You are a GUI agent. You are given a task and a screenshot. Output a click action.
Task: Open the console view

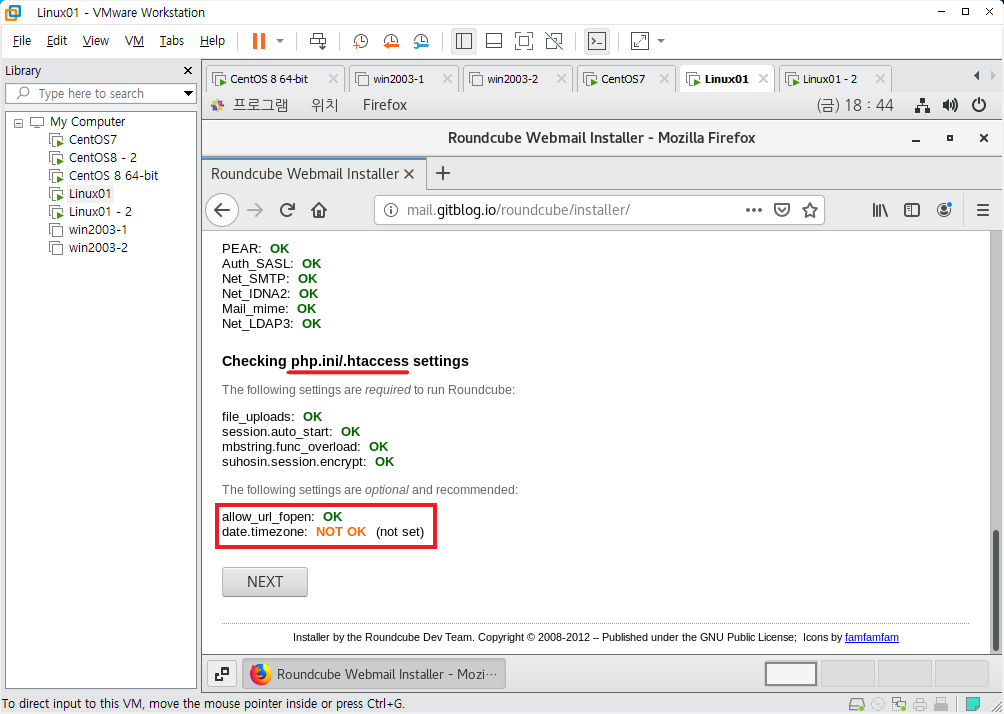tap(597, 41)
